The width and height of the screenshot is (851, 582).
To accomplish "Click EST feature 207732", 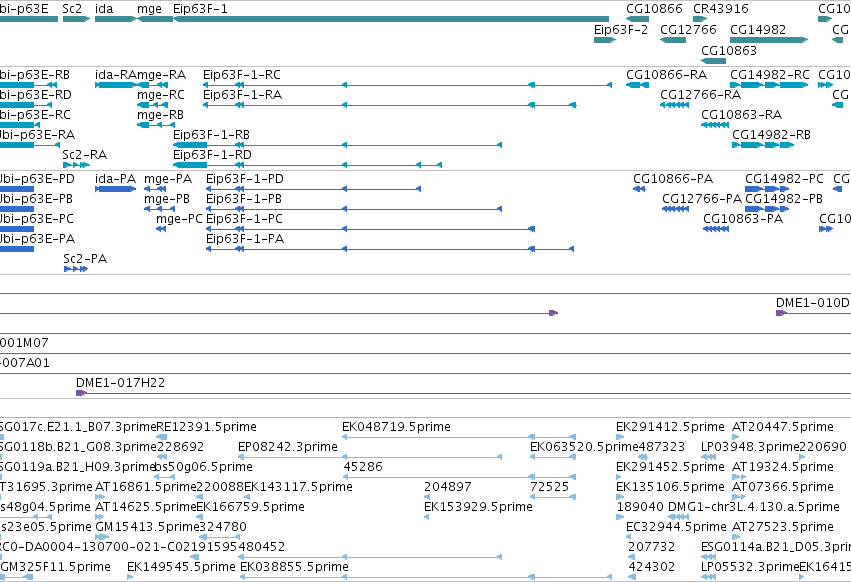I will 651,547.
